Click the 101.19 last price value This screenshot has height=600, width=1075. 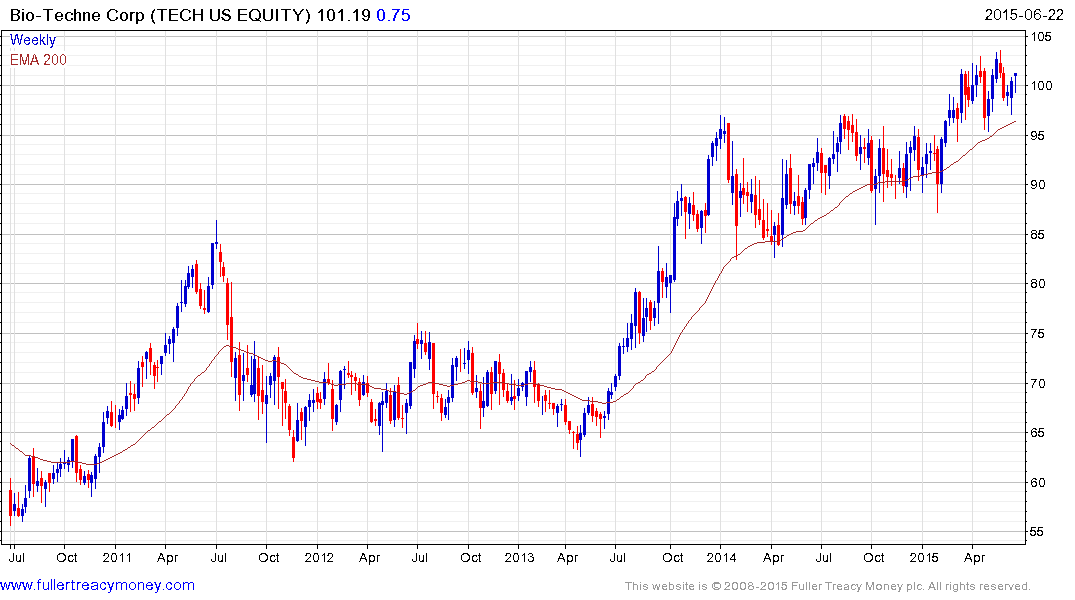(343, 15)
